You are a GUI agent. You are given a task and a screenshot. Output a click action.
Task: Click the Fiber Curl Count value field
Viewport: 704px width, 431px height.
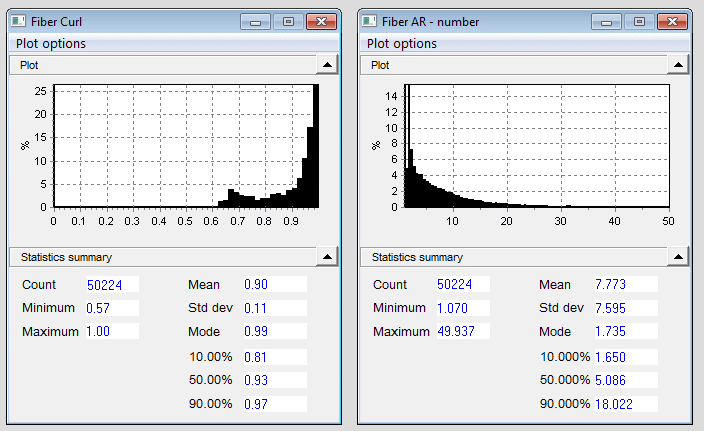pyautogui.click(x=111, y=285)
